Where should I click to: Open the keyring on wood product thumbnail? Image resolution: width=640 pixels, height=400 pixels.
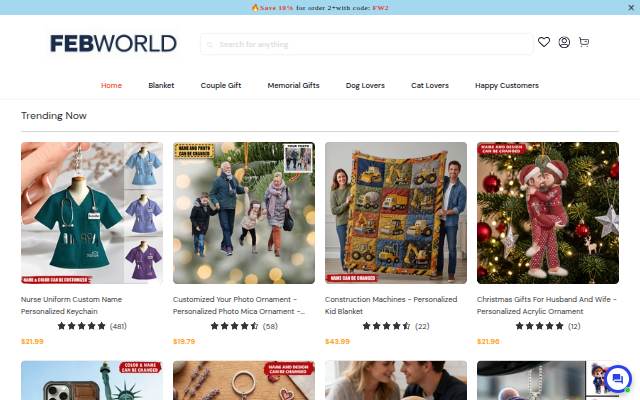pos(244,380)
